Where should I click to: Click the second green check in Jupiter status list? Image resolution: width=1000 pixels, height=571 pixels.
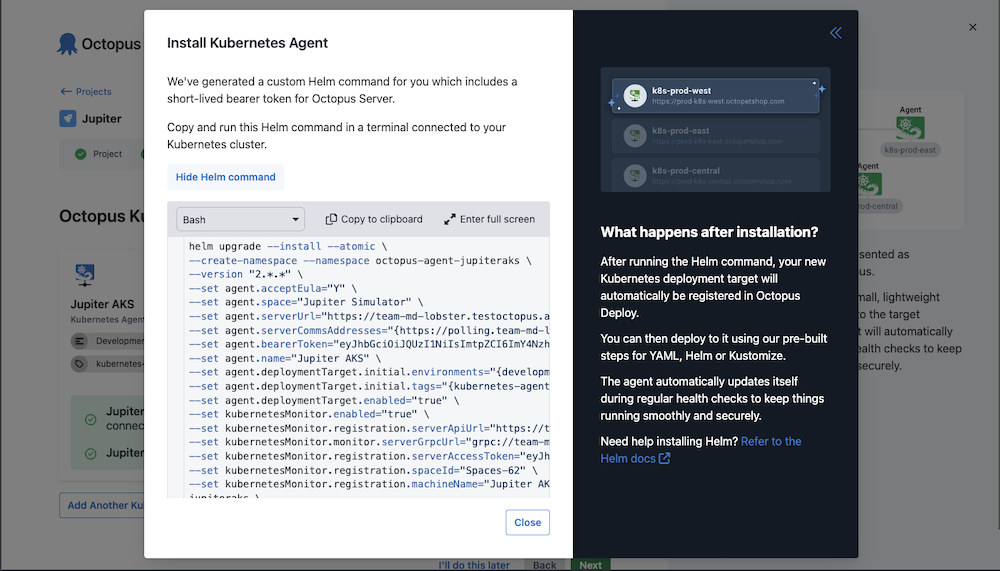[x=91, y=453]
